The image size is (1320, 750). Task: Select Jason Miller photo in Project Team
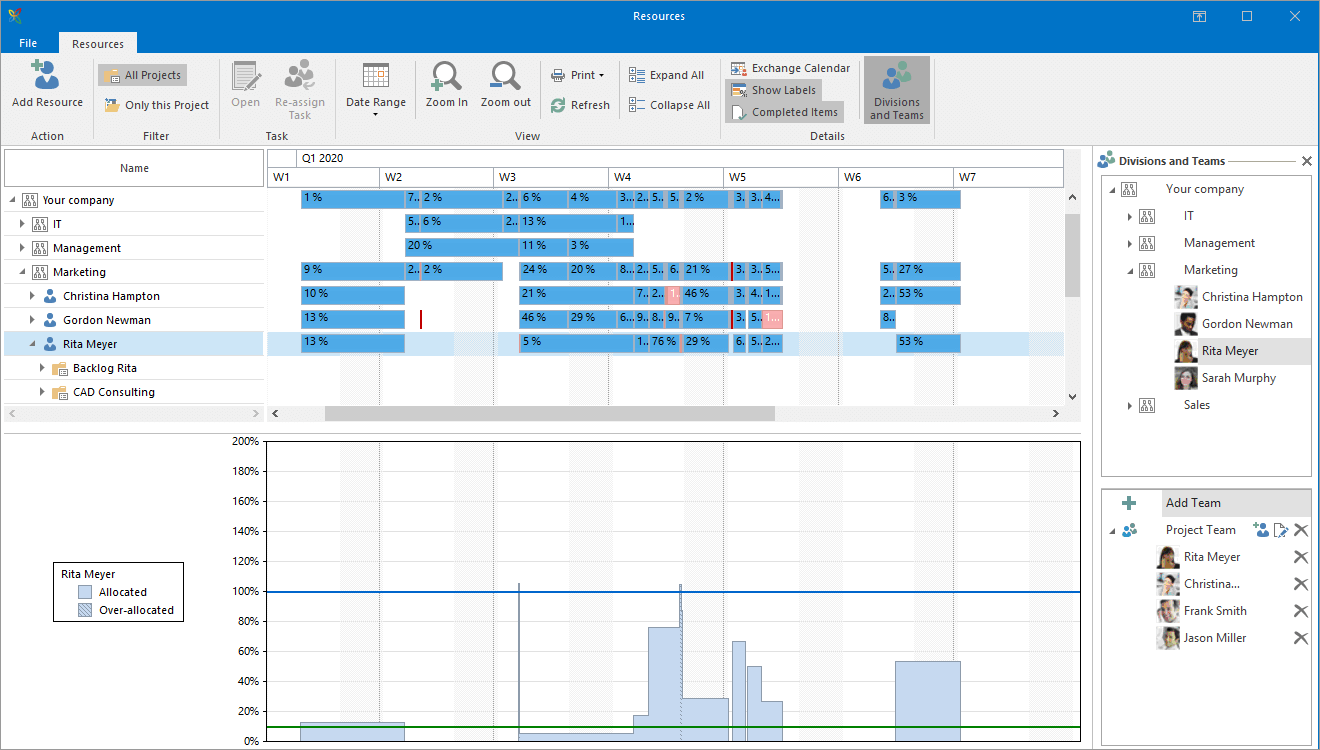[1168, 638]
